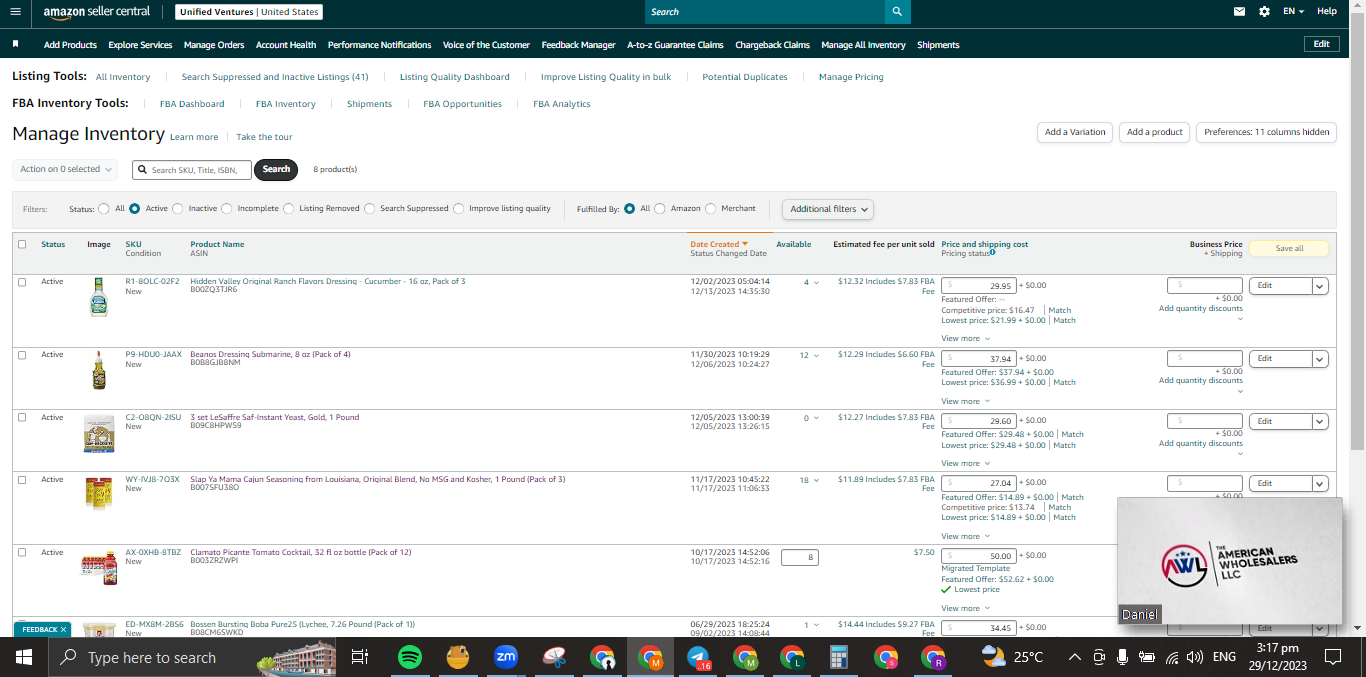Open the Feedback Manager menu item

click(x=579, y=45)
